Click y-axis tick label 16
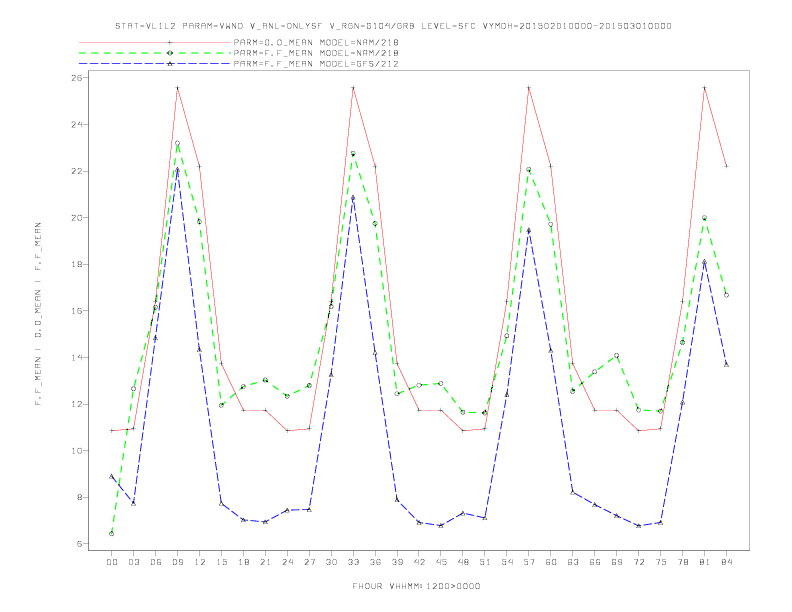 [x=76, y=311]
